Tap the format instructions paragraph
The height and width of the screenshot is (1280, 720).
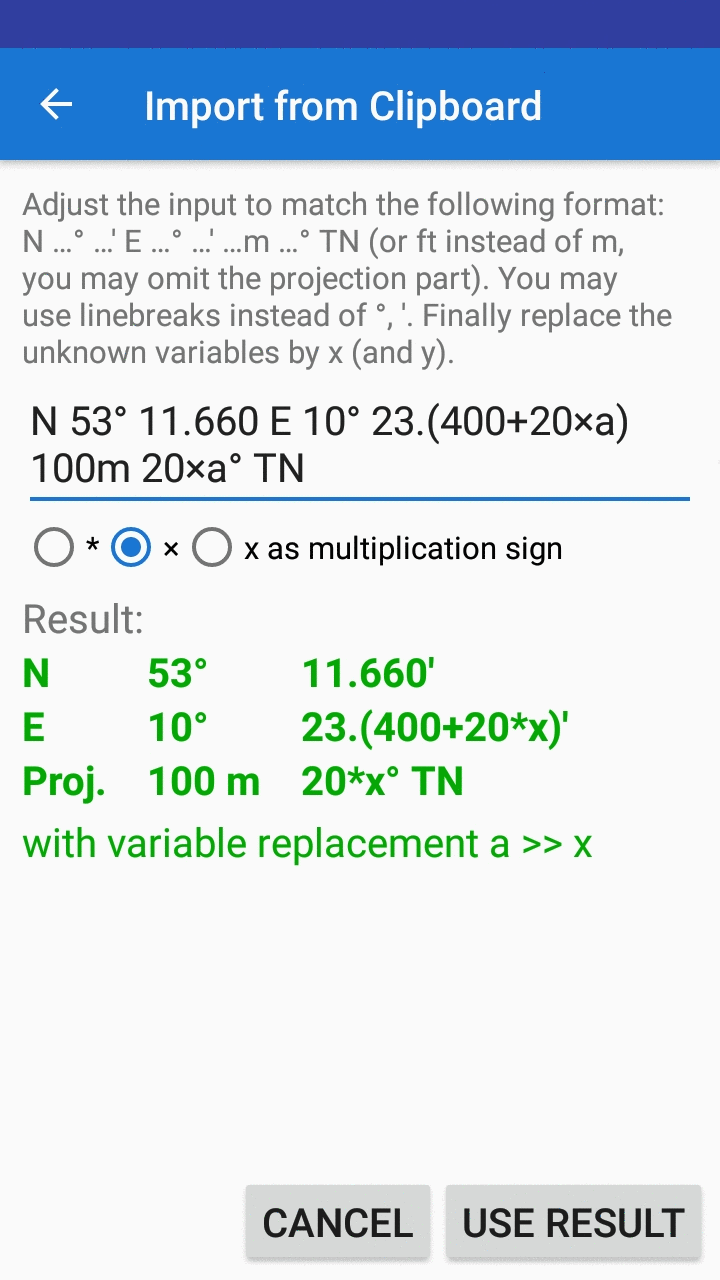(347, 279)
